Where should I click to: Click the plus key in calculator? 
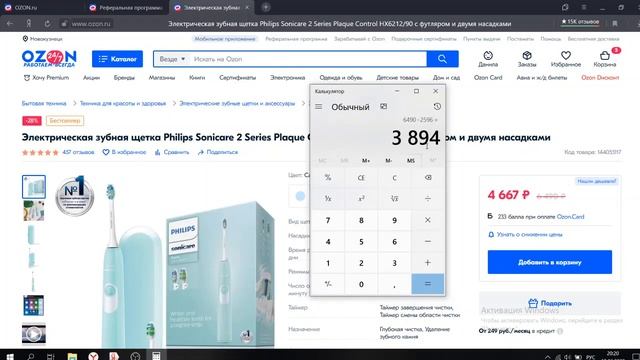pyautogui.click(x=427, y=263)
